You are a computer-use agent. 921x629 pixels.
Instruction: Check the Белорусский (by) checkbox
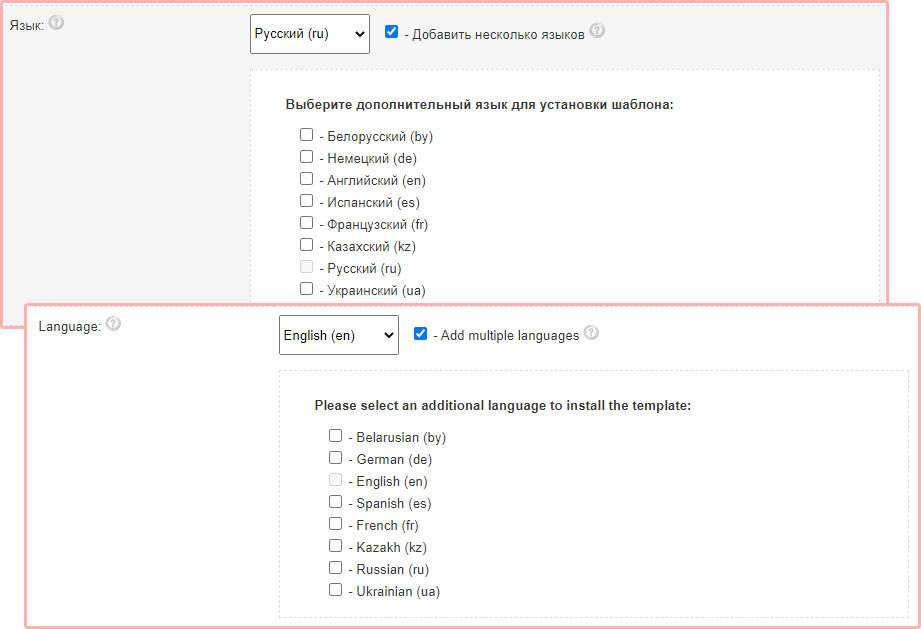click(x=307, y=135)
